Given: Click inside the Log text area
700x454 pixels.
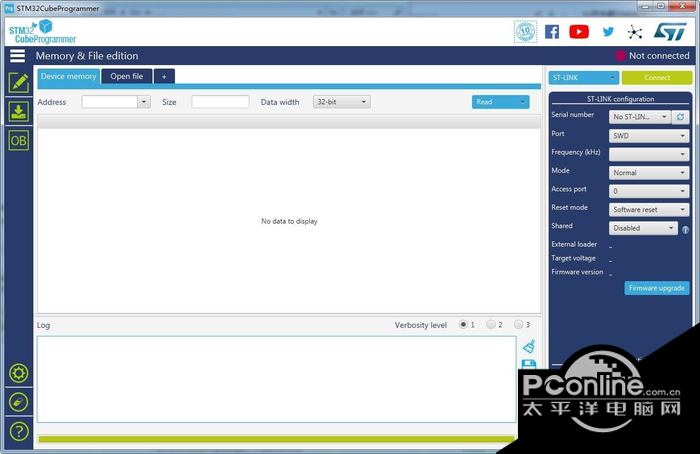Looking at the screenshot, I should (x=277, y=379).
